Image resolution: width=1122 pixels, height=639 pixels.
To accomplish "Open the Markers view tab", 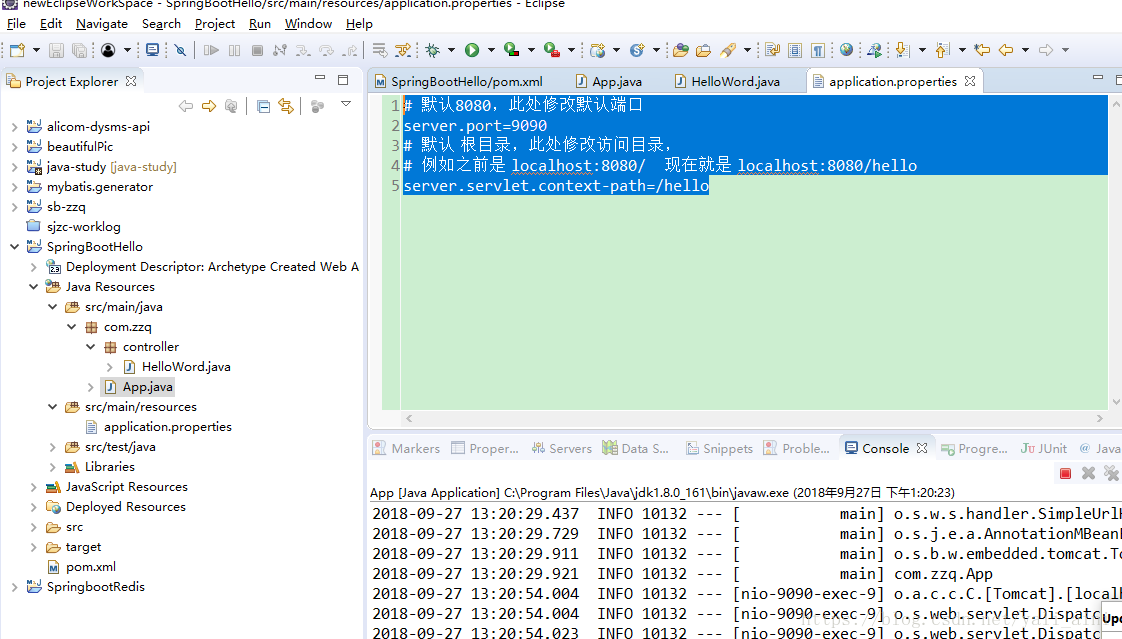I will (406, 449).
